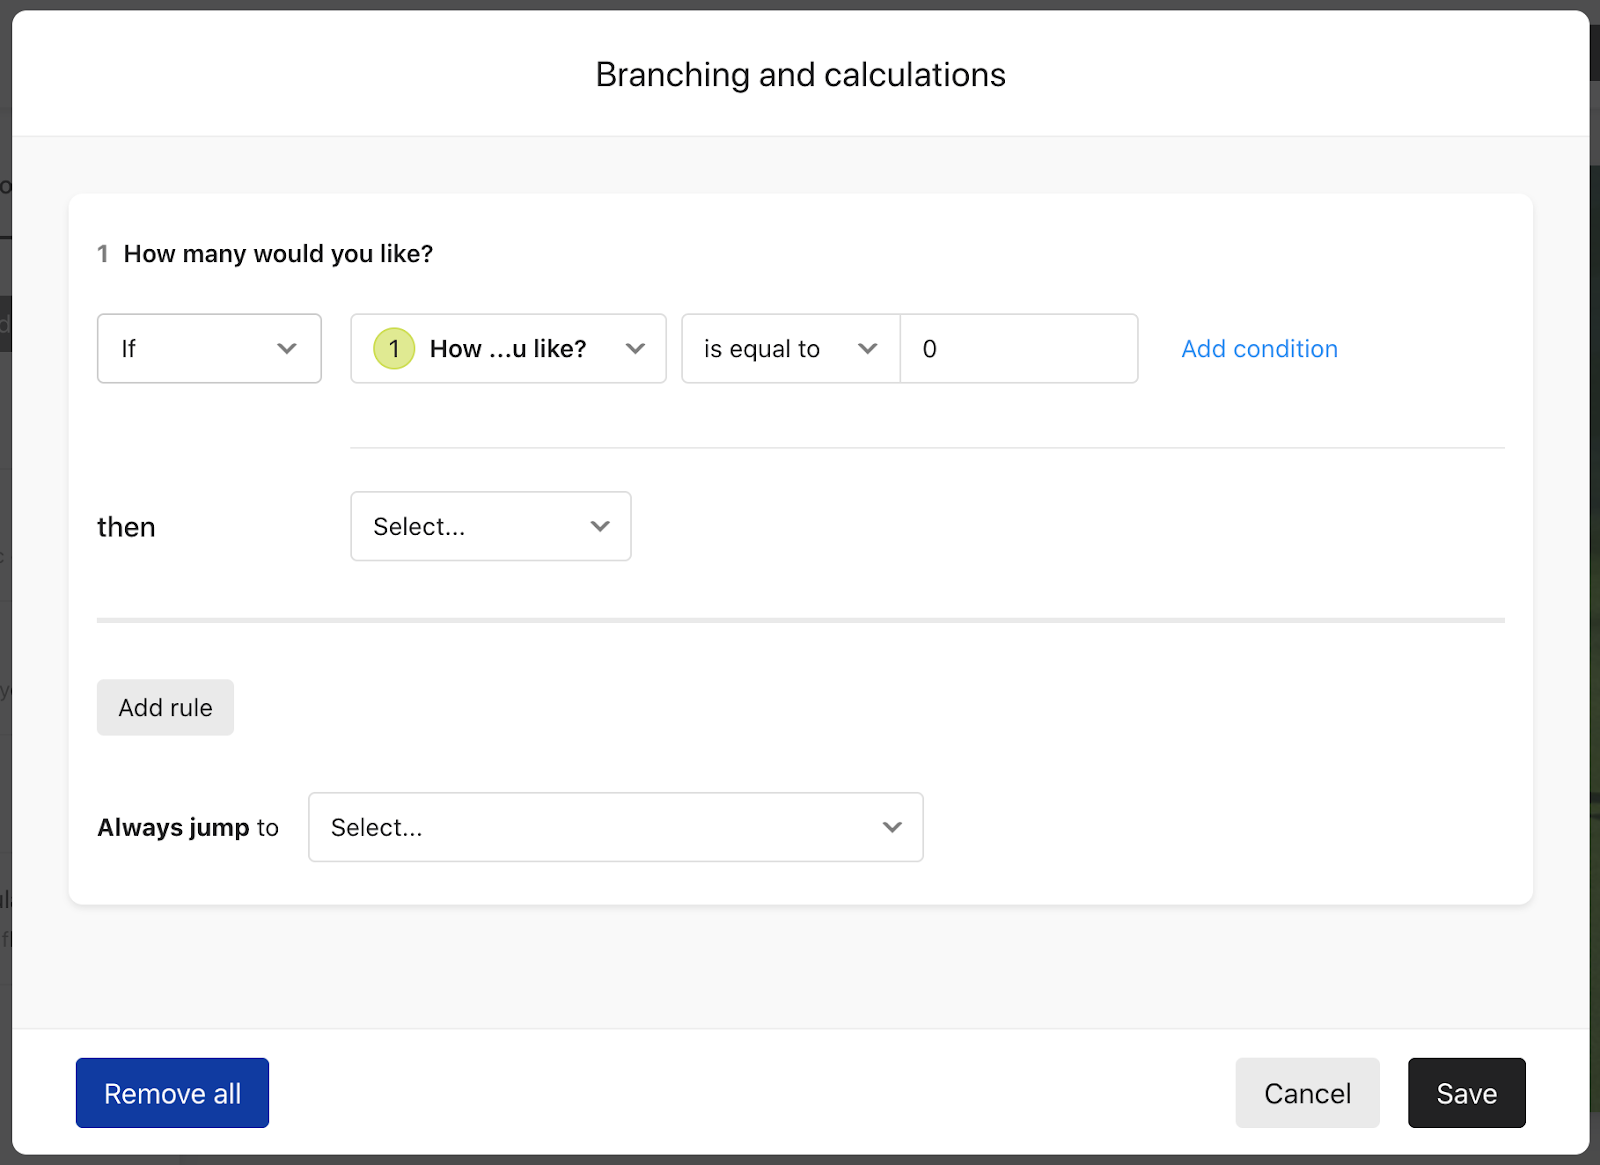
Task: Click the 'Branching and calculations' title
Action: (x=800, y=75)
